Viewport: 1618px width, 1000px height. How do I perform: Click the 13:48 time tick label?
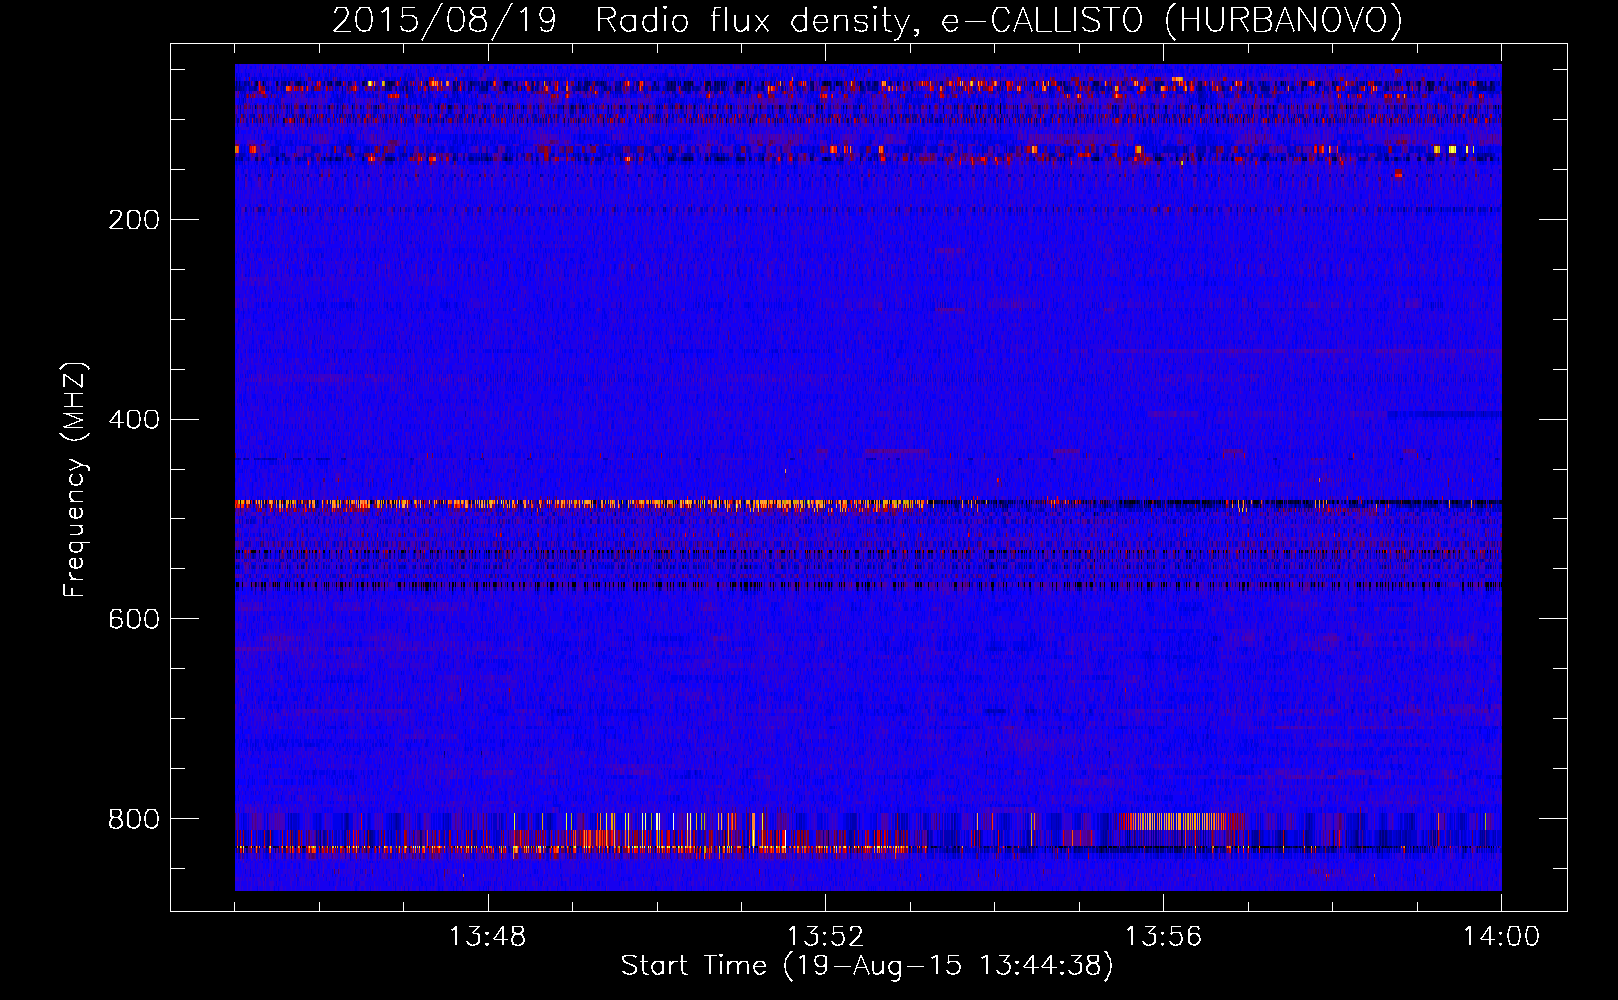pos(487,937)
